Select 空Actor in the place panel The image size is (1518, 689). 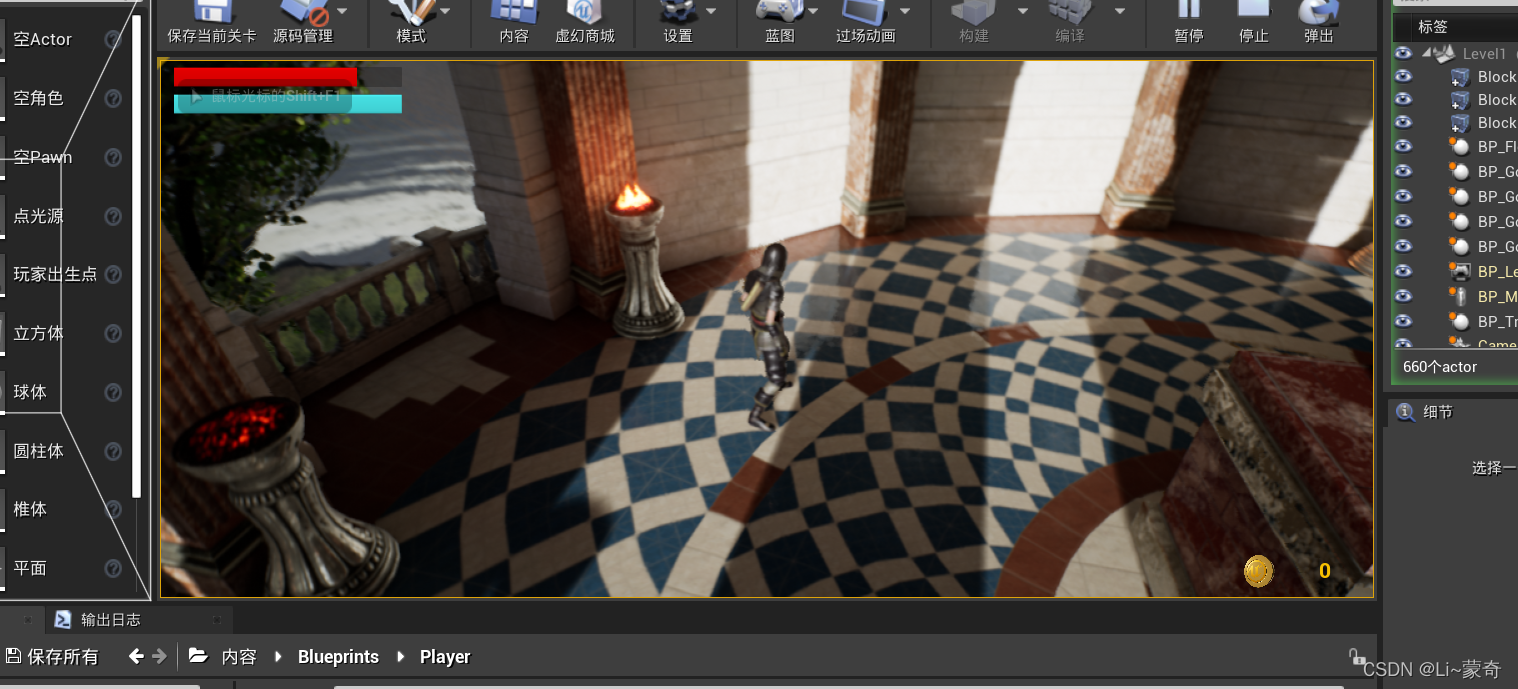pyautogui.click(x=42, y=40)
